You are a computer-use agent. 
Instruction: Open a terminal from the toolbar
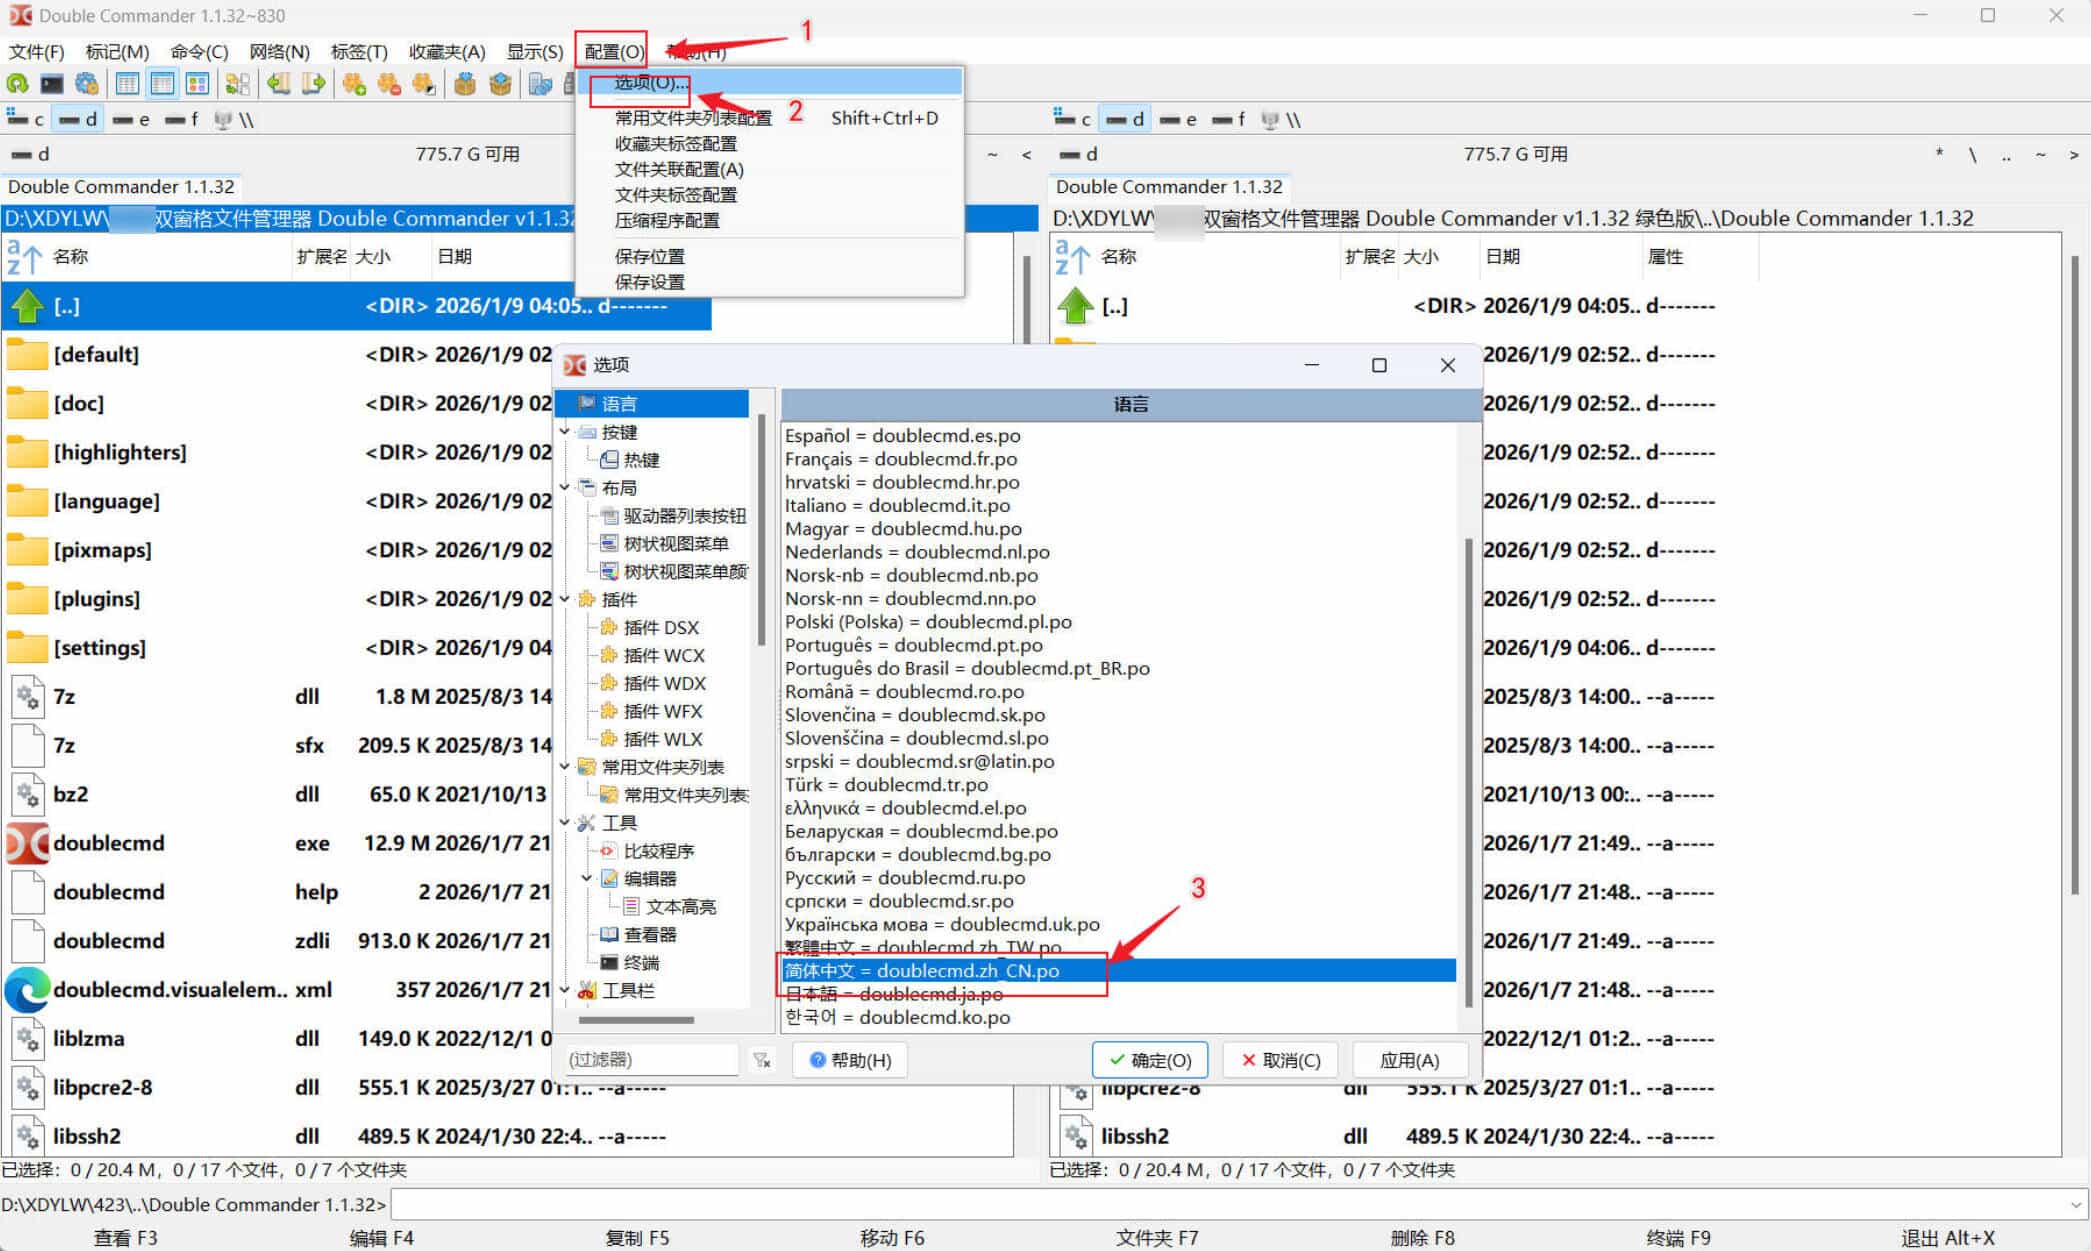53,84
